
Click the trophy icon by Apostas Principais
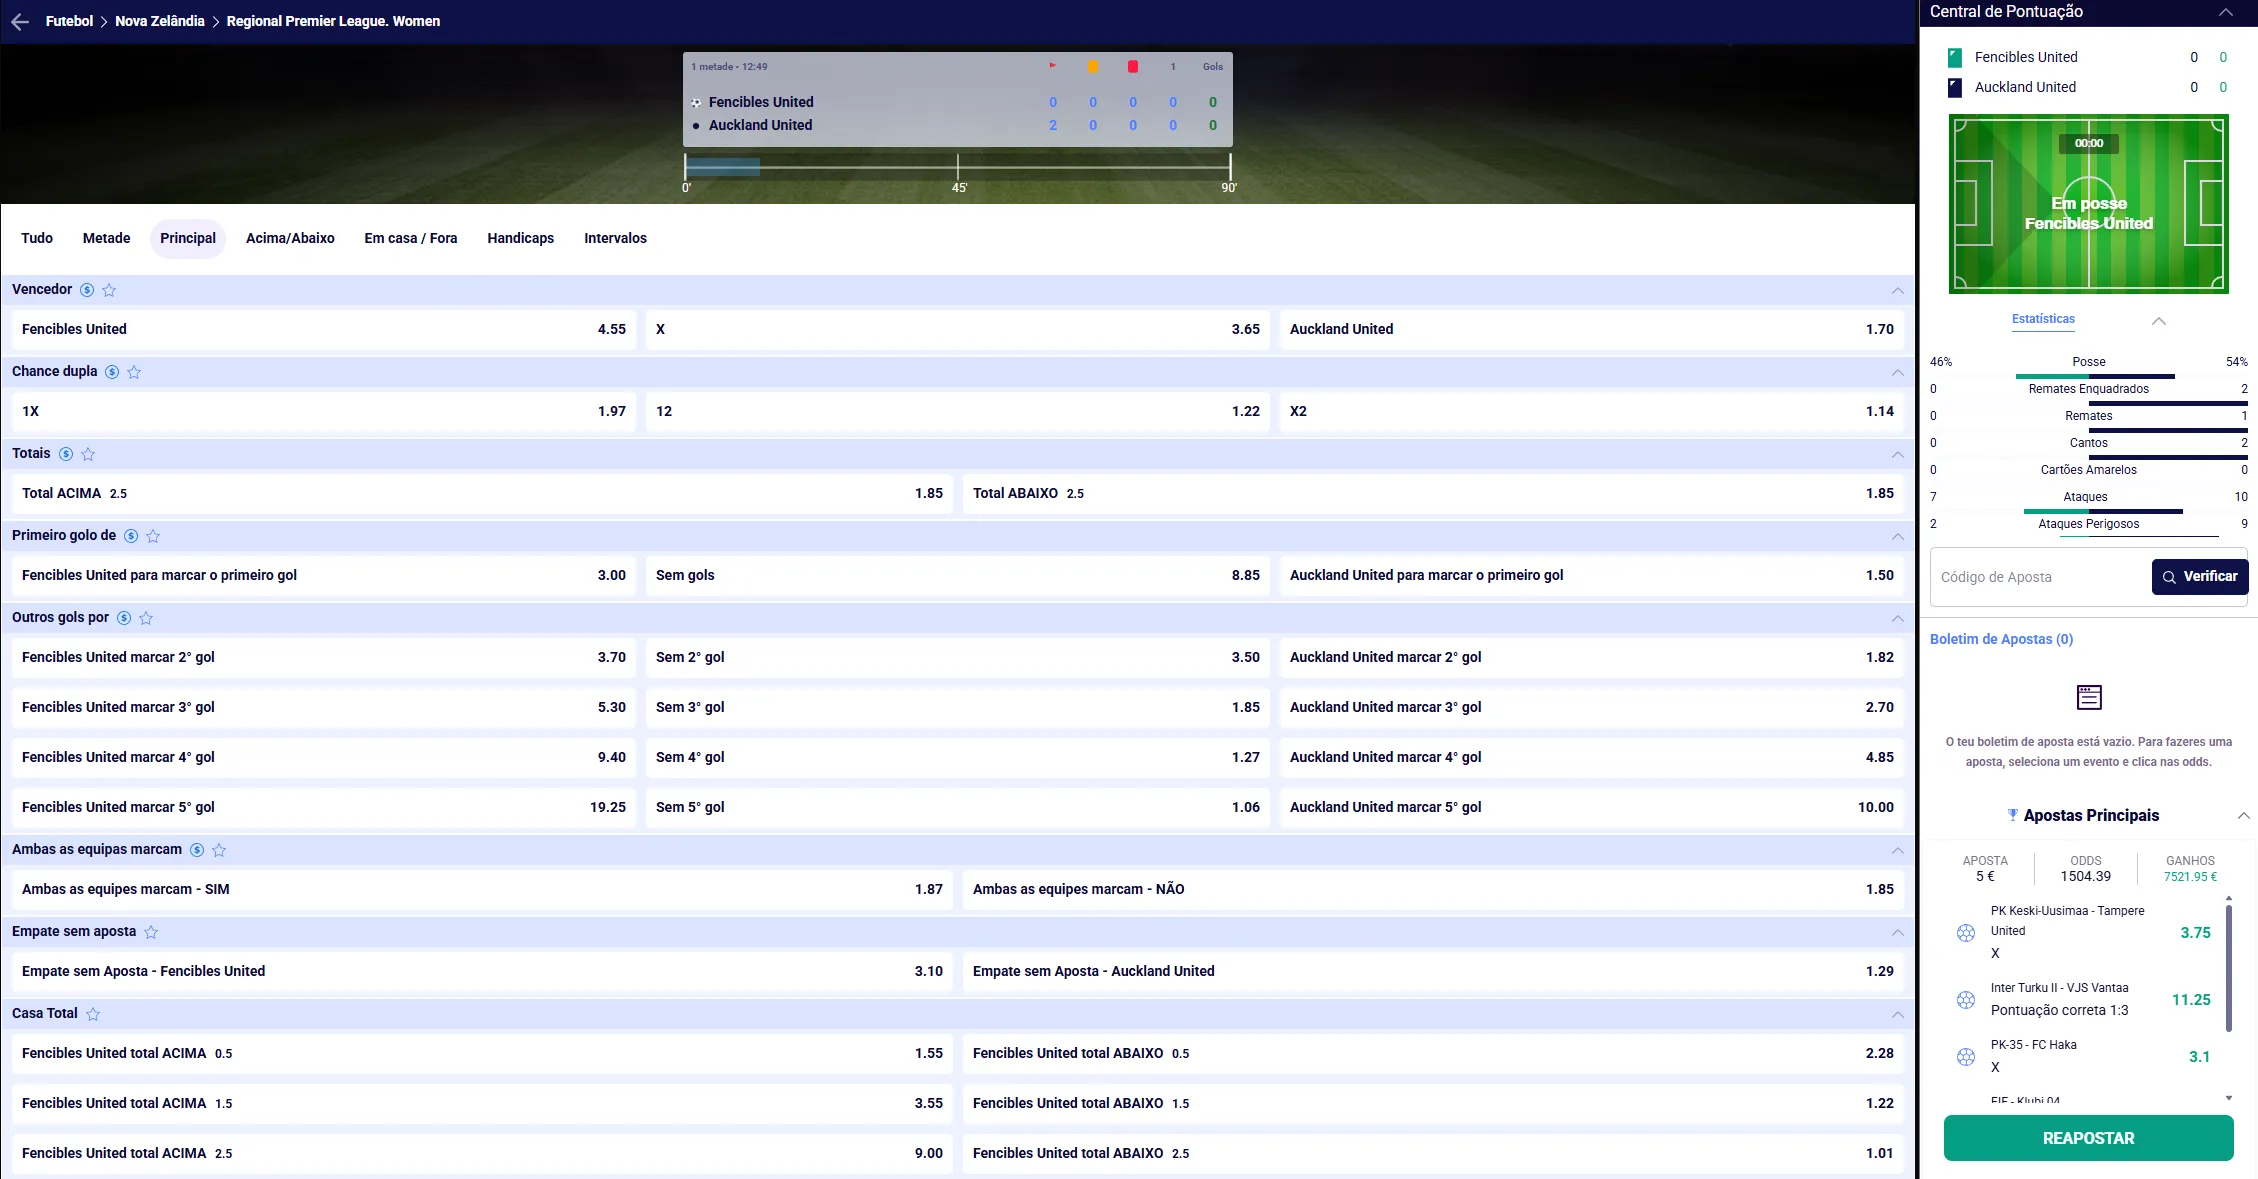coord(2012,815)
